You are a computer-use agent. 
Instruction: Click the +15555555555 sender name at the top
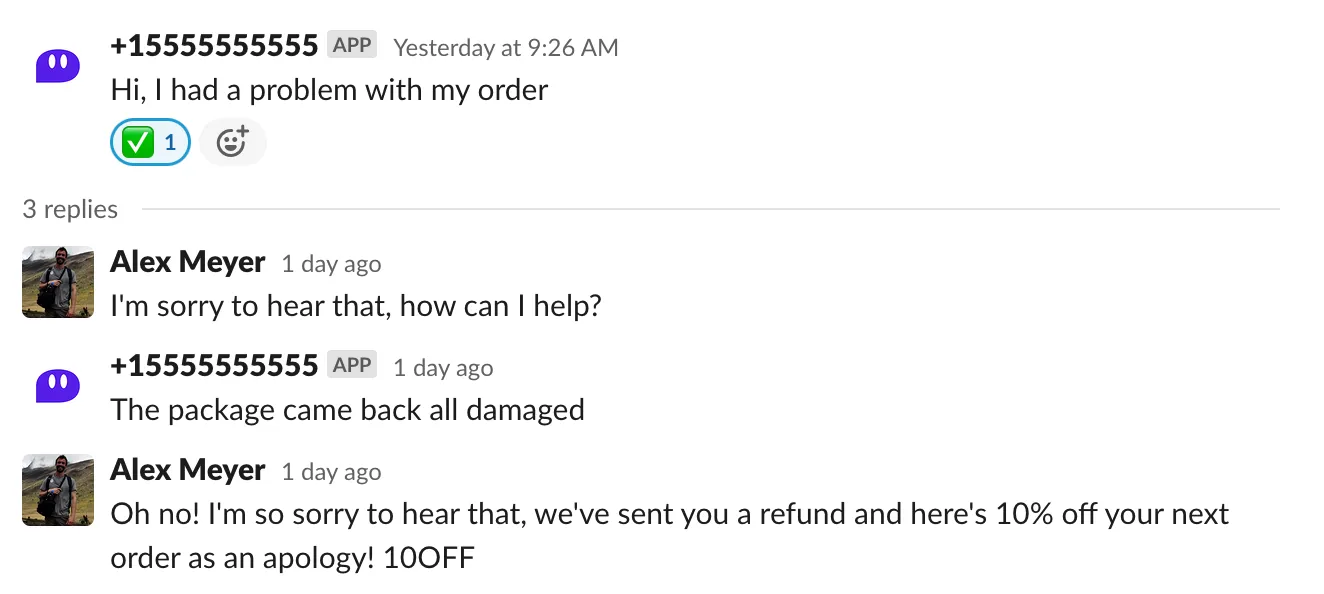pos(213,44)
